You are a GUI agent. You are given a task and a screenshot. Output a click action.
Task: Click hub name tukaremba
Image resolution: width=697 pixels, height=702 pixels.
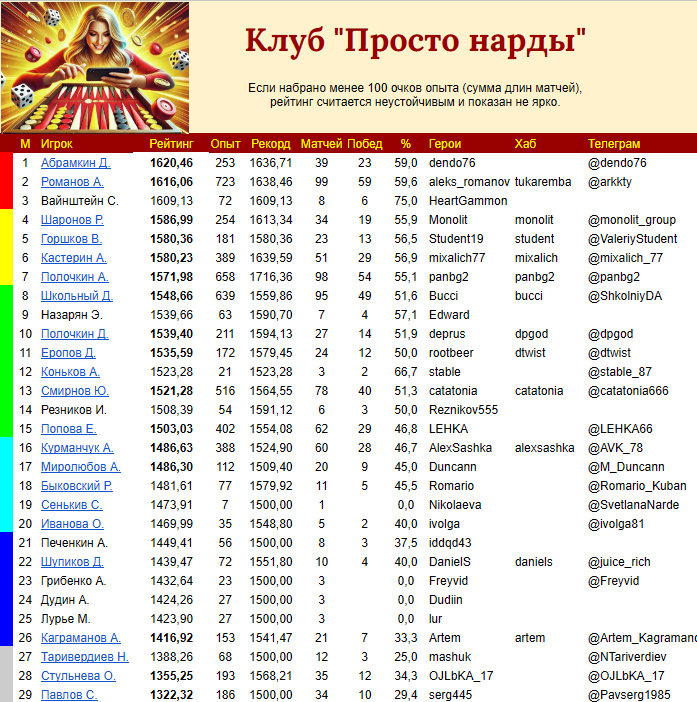[543, 182]
